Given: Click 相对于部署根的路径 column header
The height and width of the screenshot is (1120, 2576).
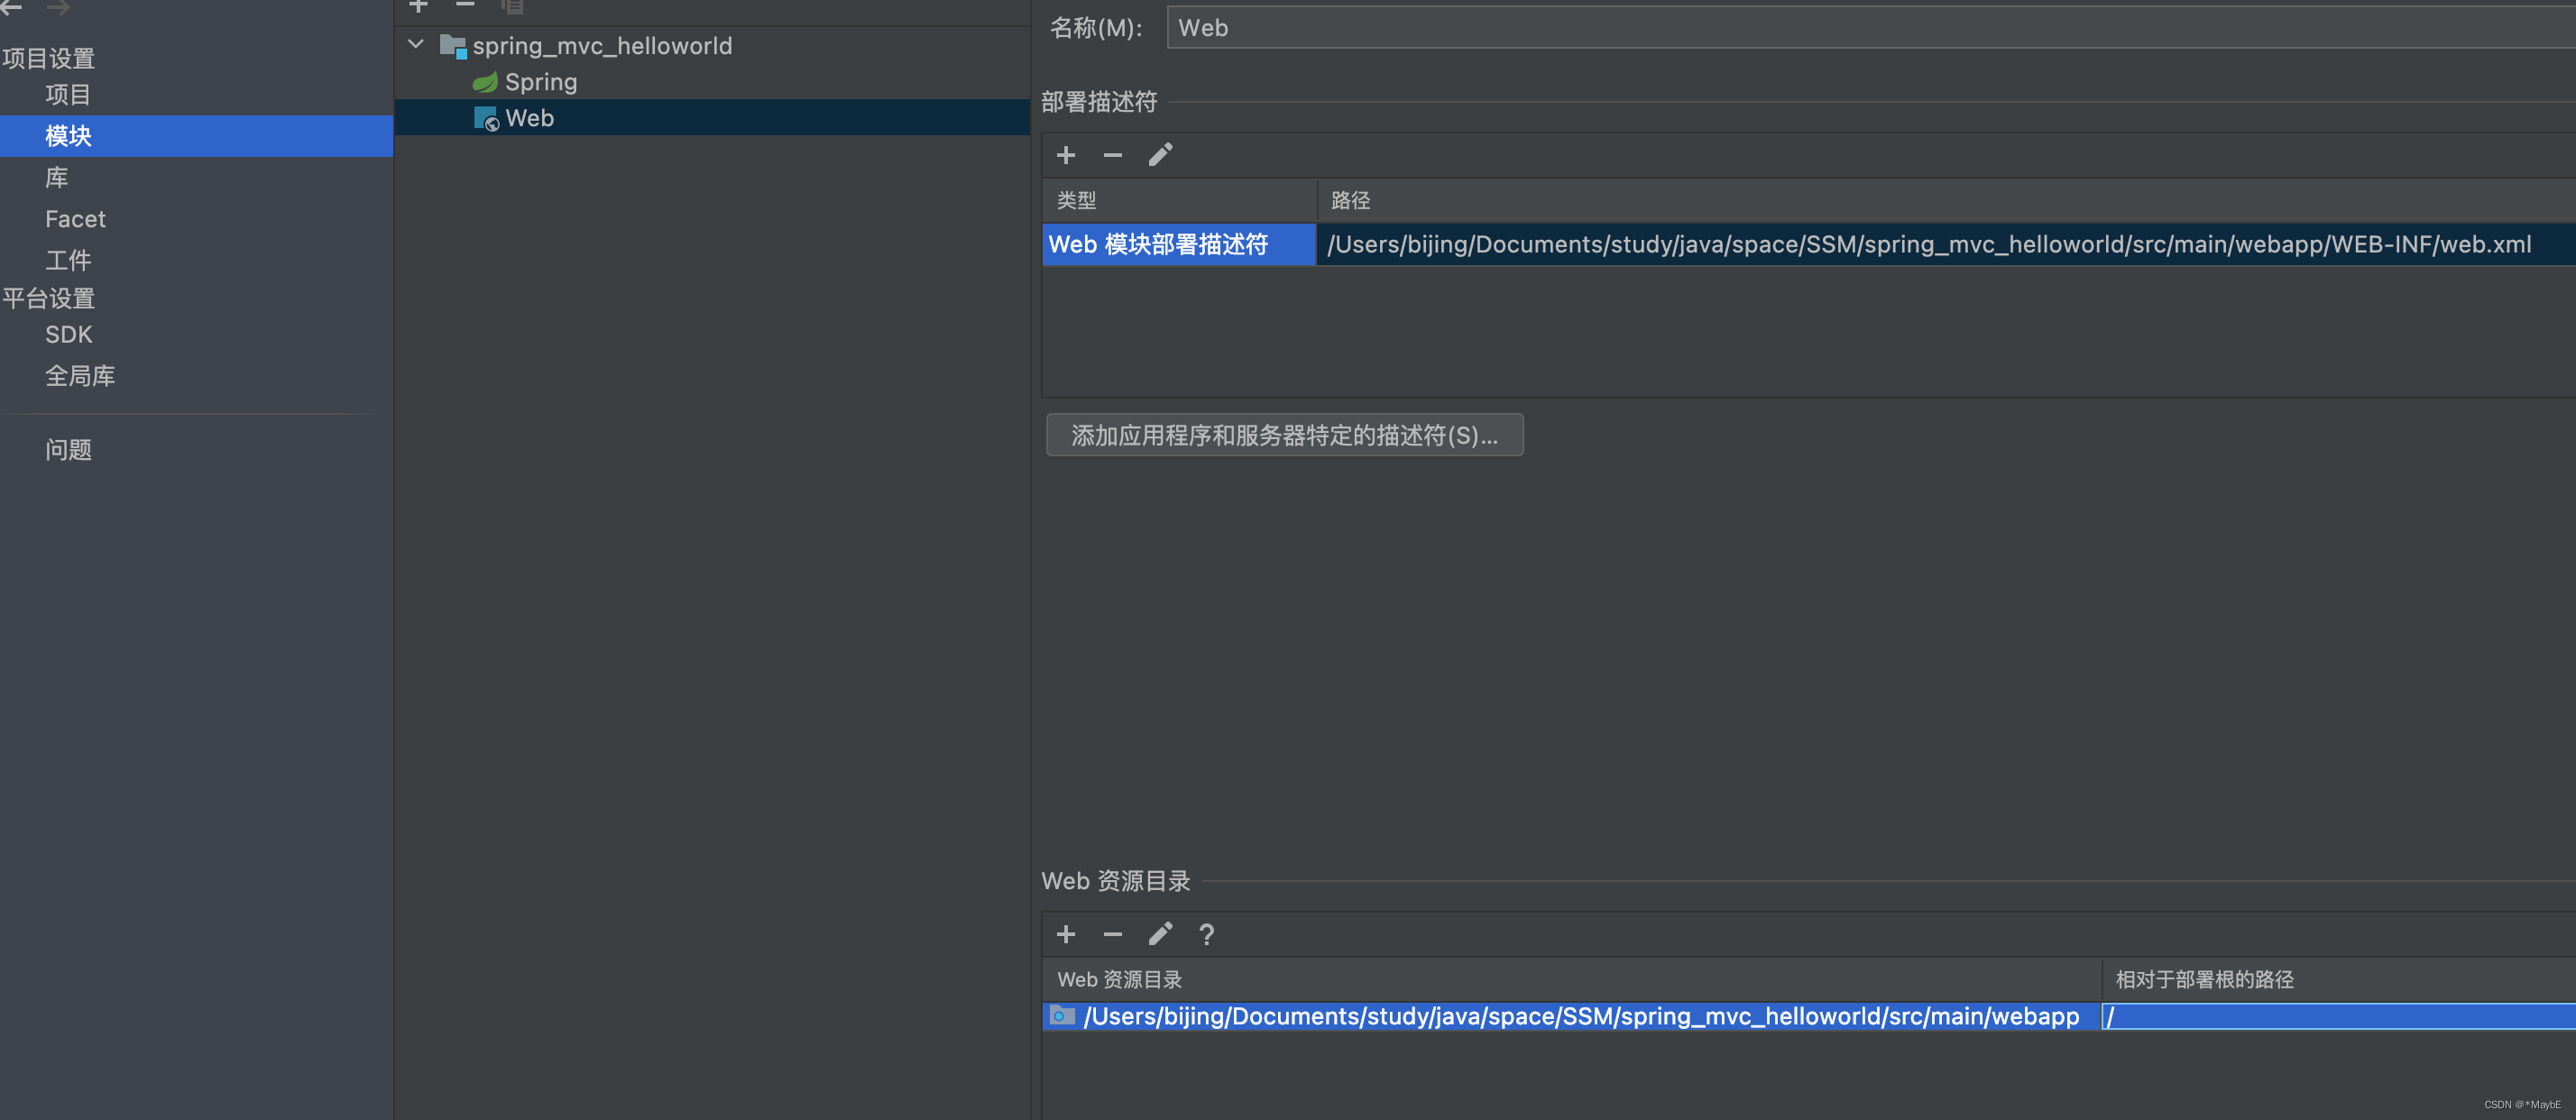Looking at the screenshot, I should point(2338,979).
